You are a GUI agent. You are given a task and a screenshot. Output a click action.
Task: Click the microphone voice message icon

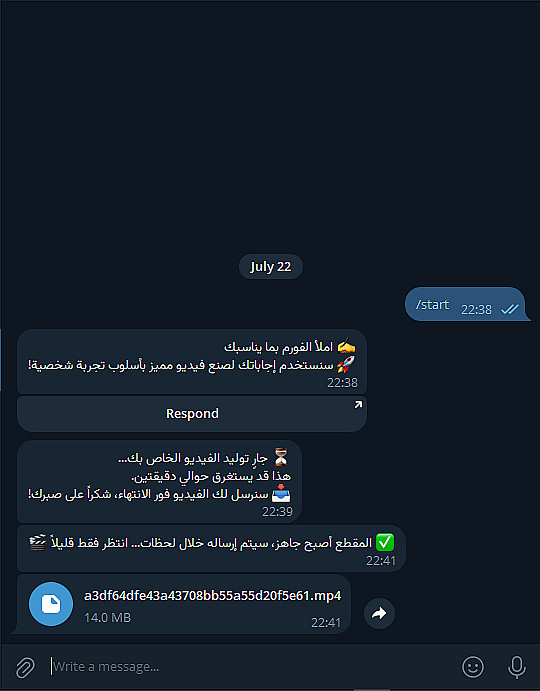517,667
